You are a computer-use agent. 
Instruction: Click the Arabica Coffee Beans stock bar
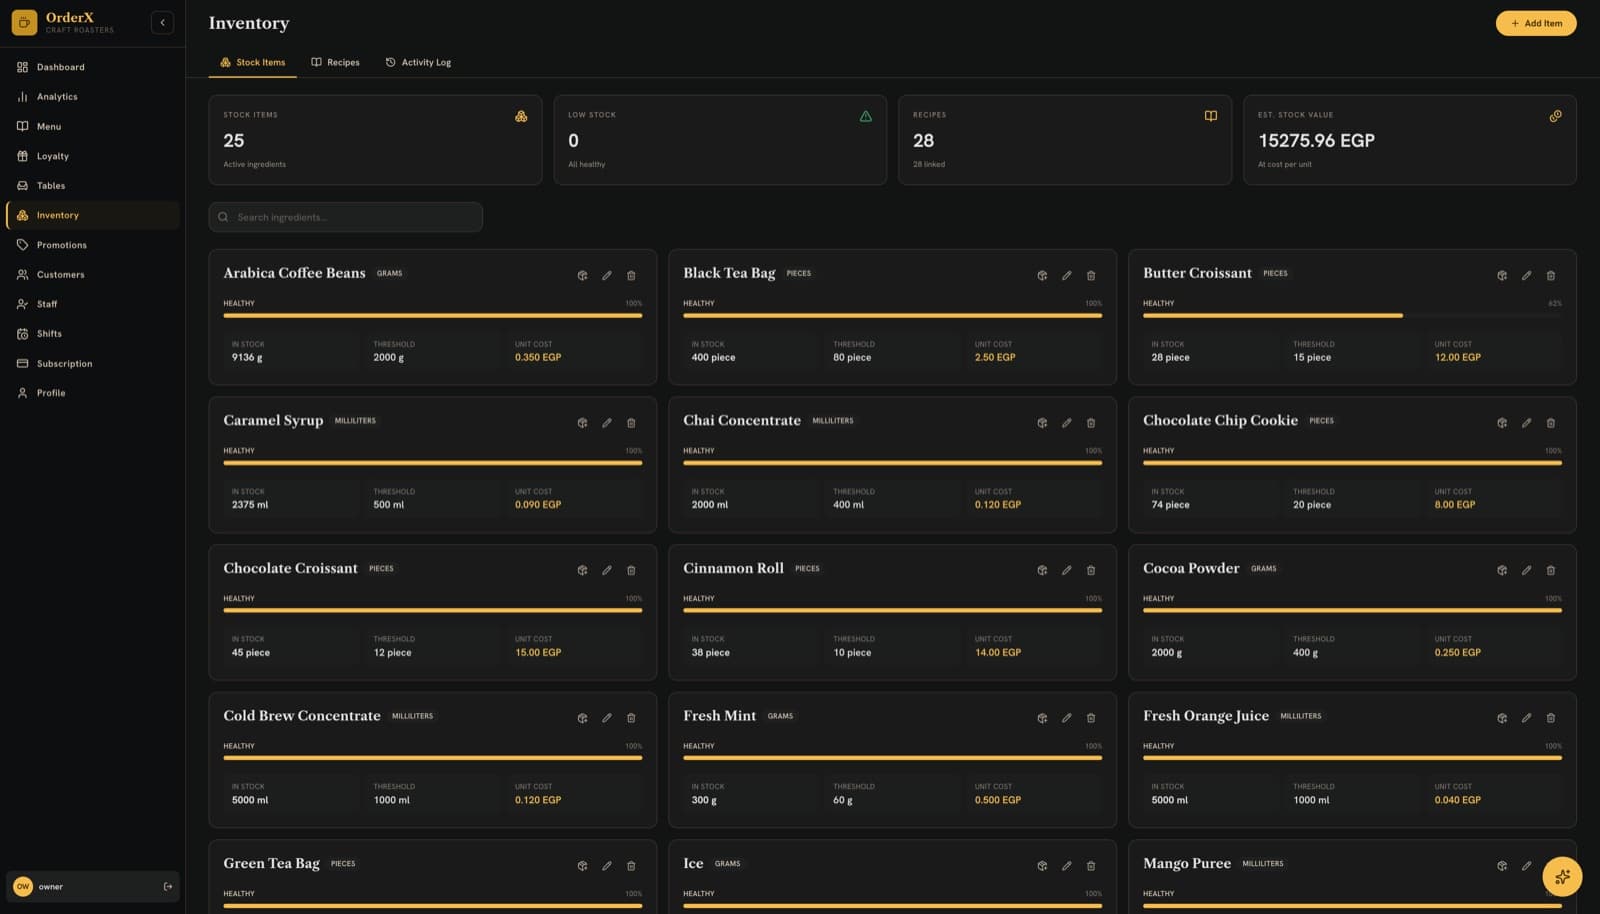click(433, 315)
